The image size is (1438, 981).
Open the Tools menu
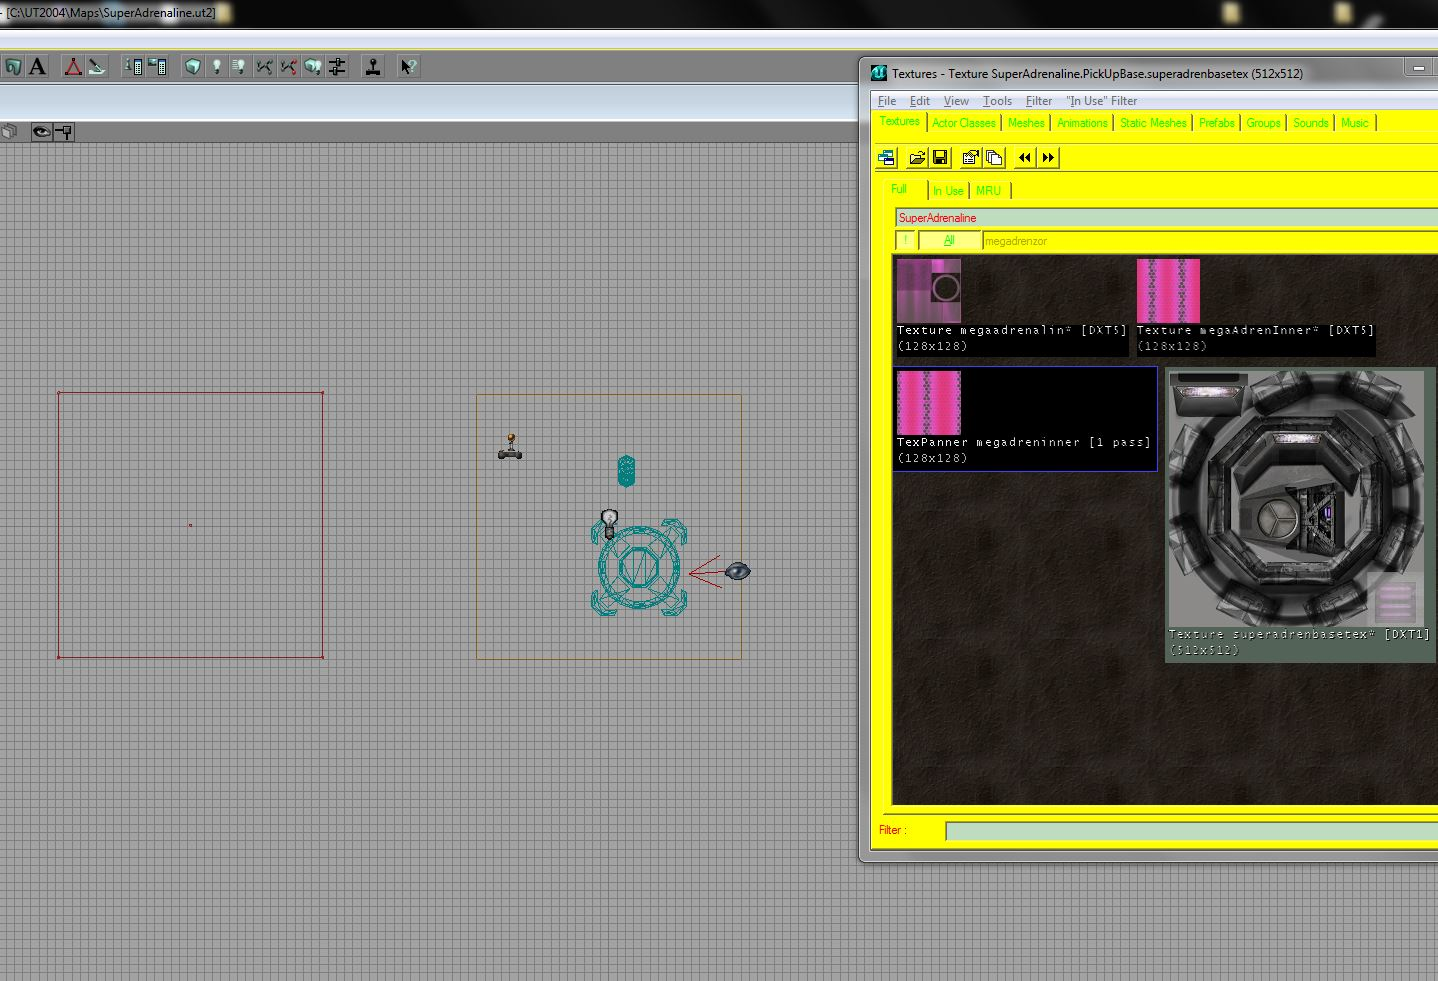pyautogui.click(x=996, y=100)
